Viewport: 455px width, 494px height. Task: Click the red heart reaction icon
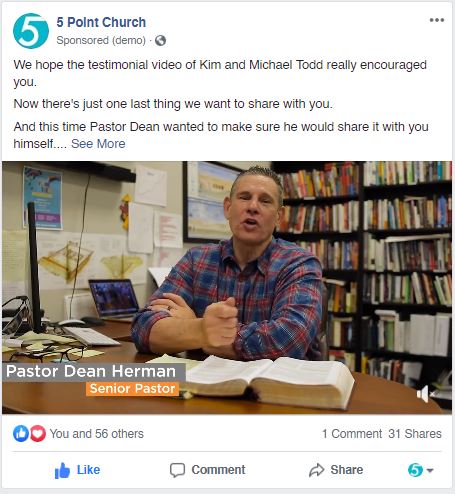tap(38, 434)
